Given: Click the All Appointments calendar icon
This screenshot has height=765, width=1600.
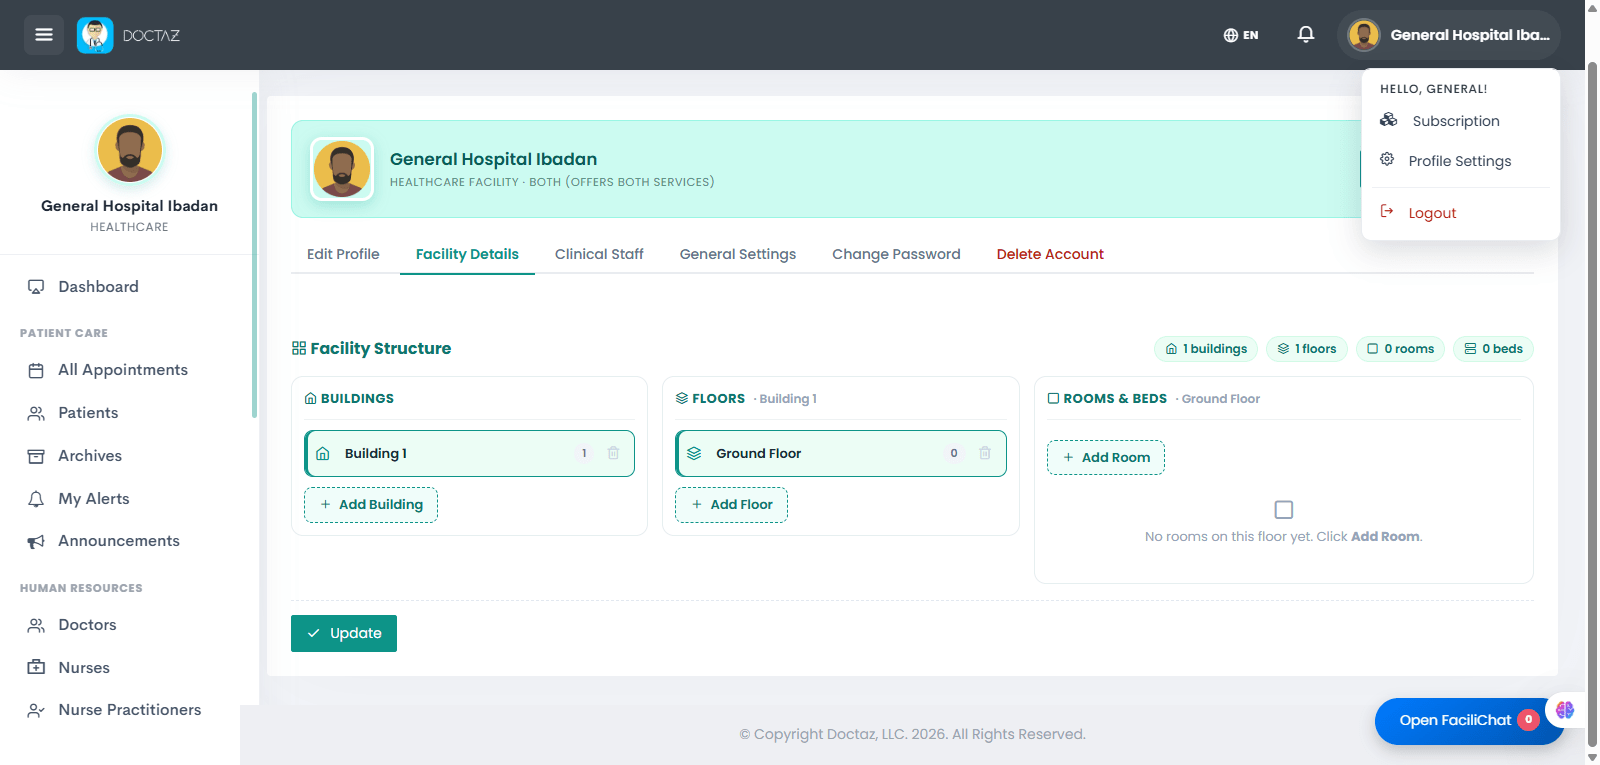Looking at the screenshot, I should point(36,371).
